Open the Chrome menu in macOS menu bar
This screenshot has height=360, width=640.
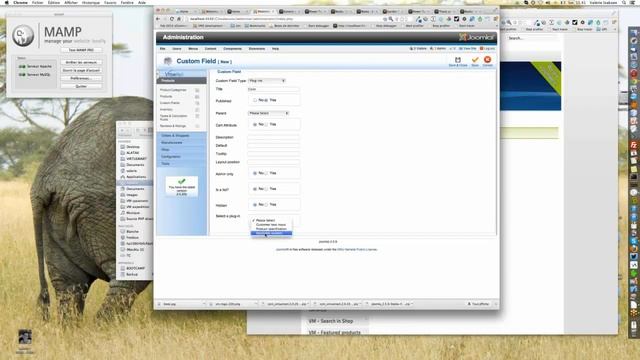pyautogui.click(x=20, y=2)
